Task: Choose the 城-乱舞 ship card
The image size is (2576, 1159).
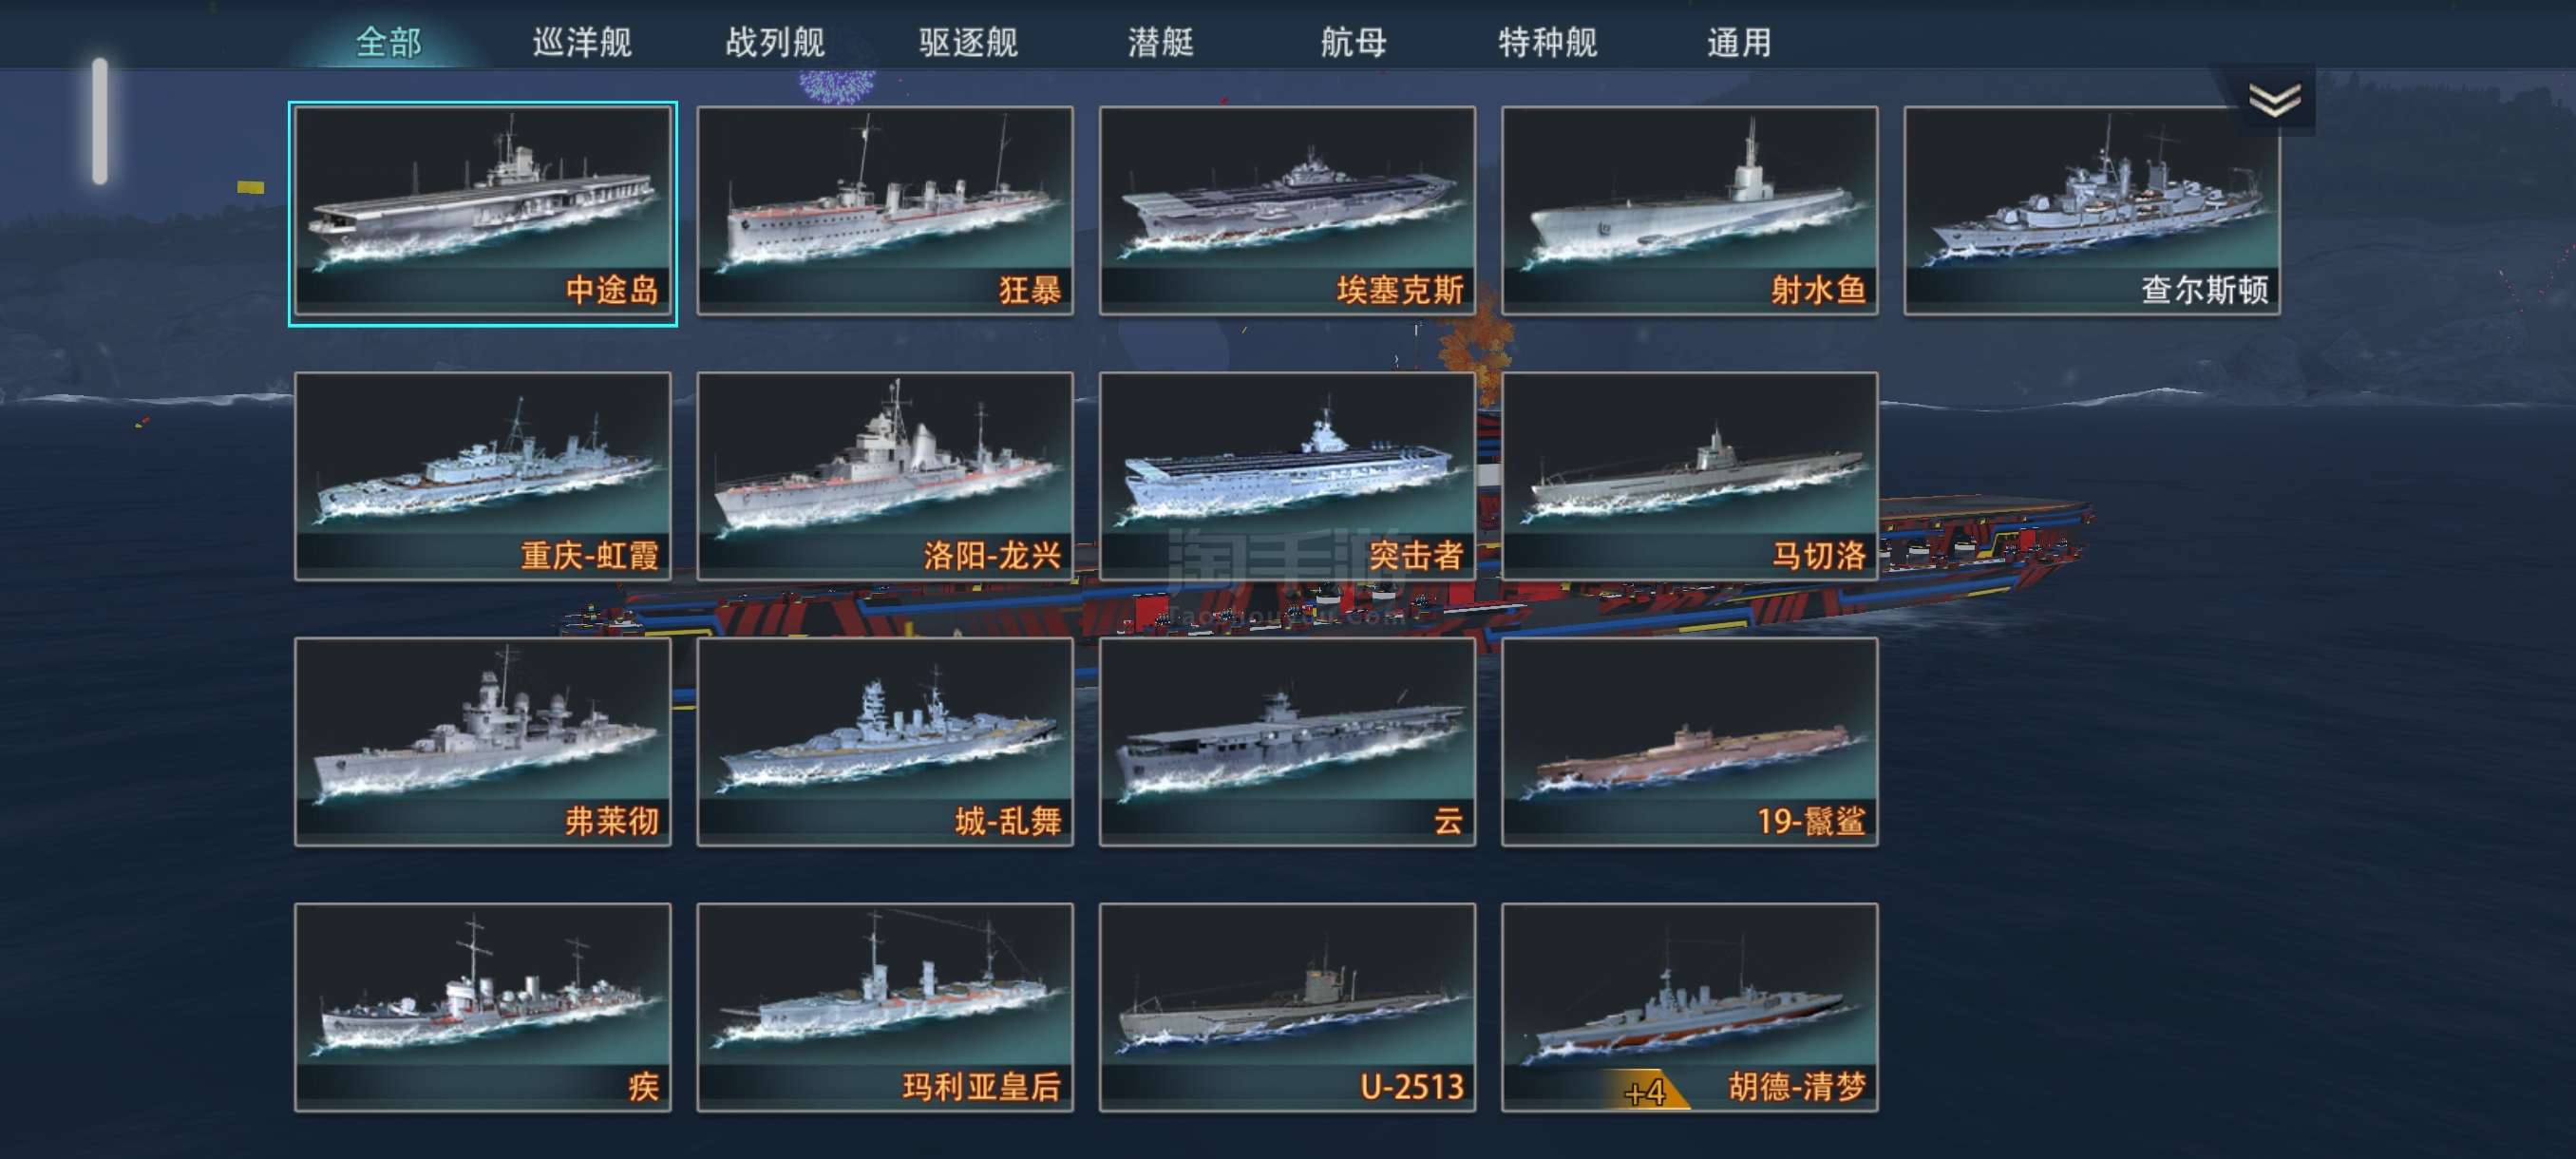Action: click(885, 742)
